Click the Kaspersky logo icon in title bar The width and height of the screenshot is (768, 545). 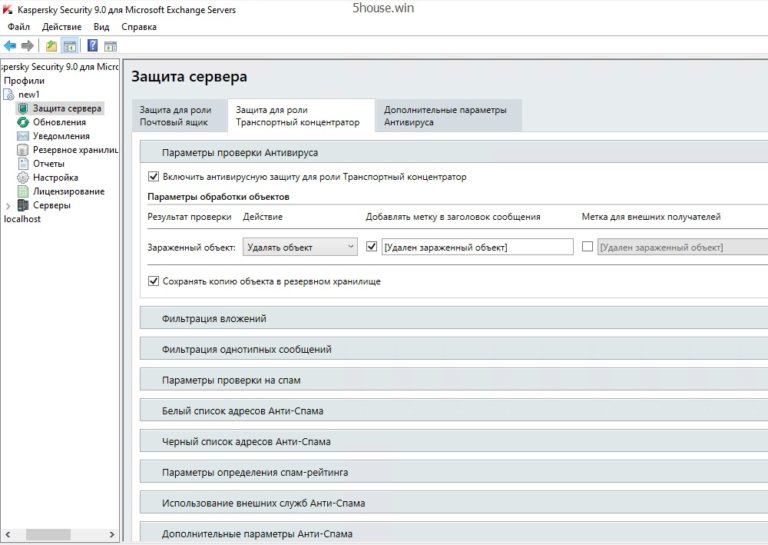[7, 9]
